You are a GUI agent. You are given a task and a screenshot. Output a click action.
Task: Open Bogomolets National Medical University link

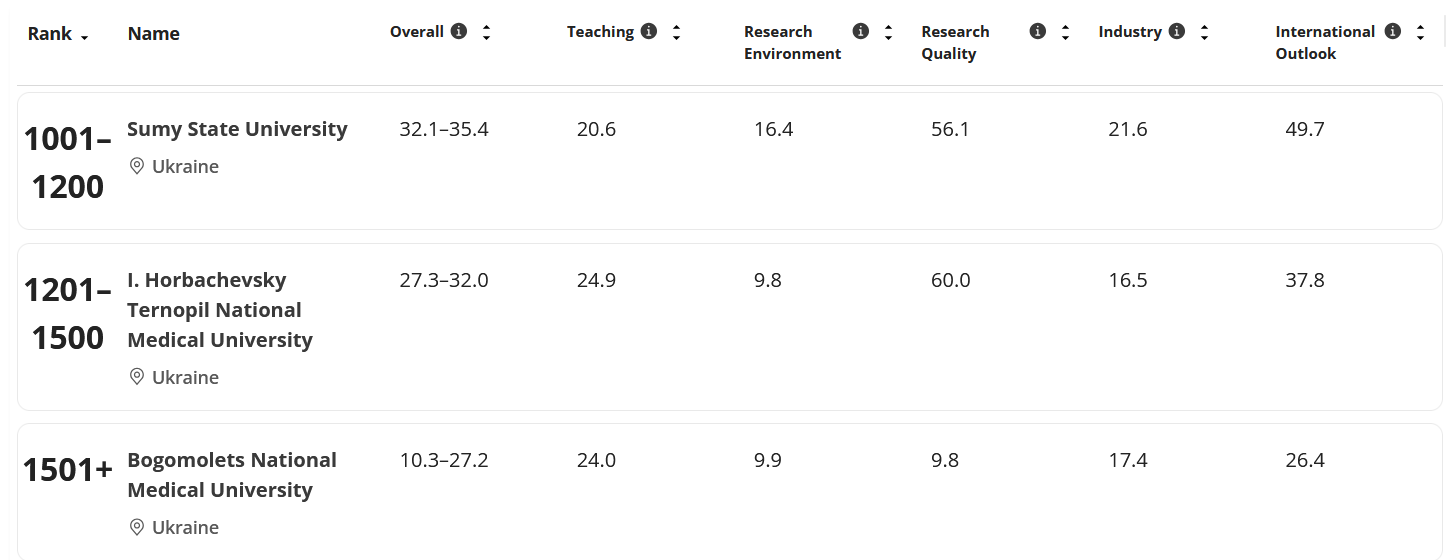231,475
